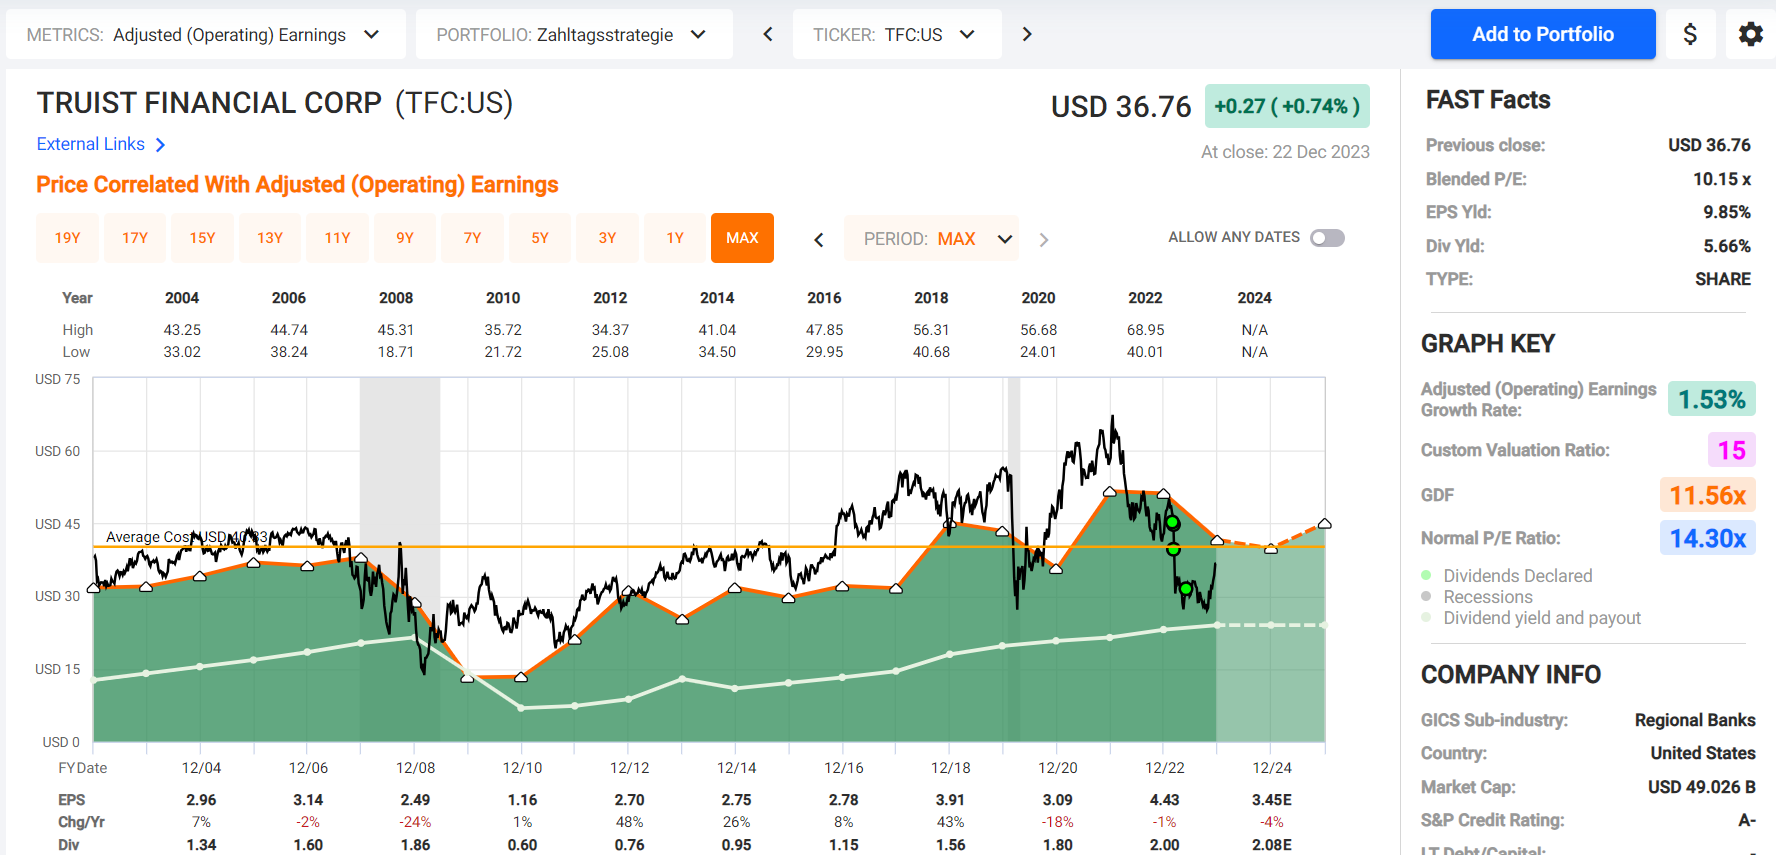Click Country value United States
The height and width of the screenshot is (855, 1776).
click(1703, 753)
